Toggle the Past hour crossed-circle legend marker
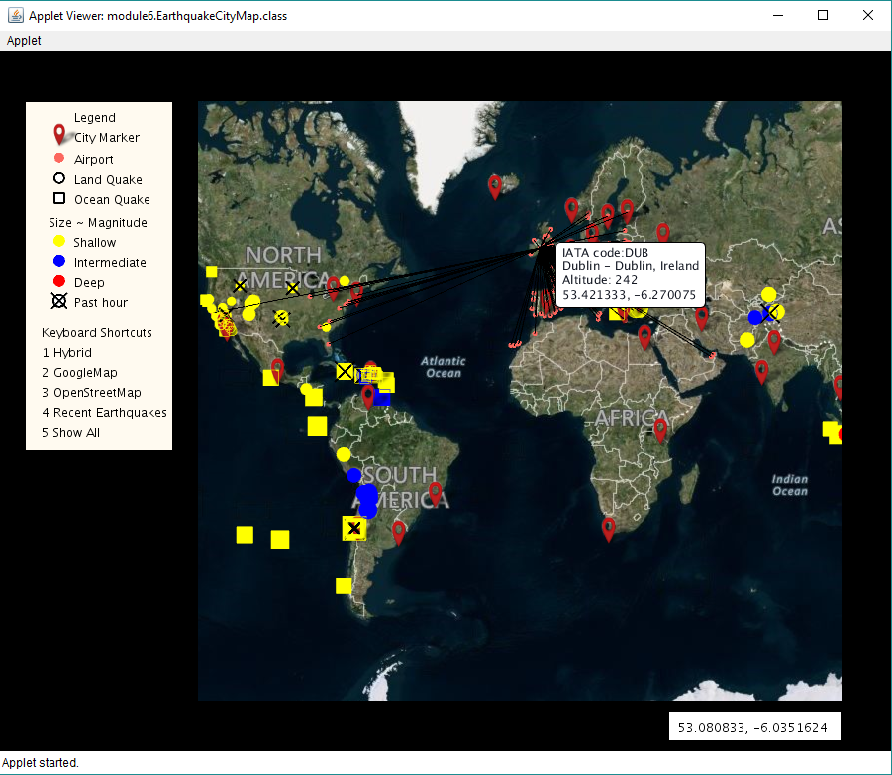Image resolution: width=892 pixels, height=775 pixels. (x=59, y=302)
